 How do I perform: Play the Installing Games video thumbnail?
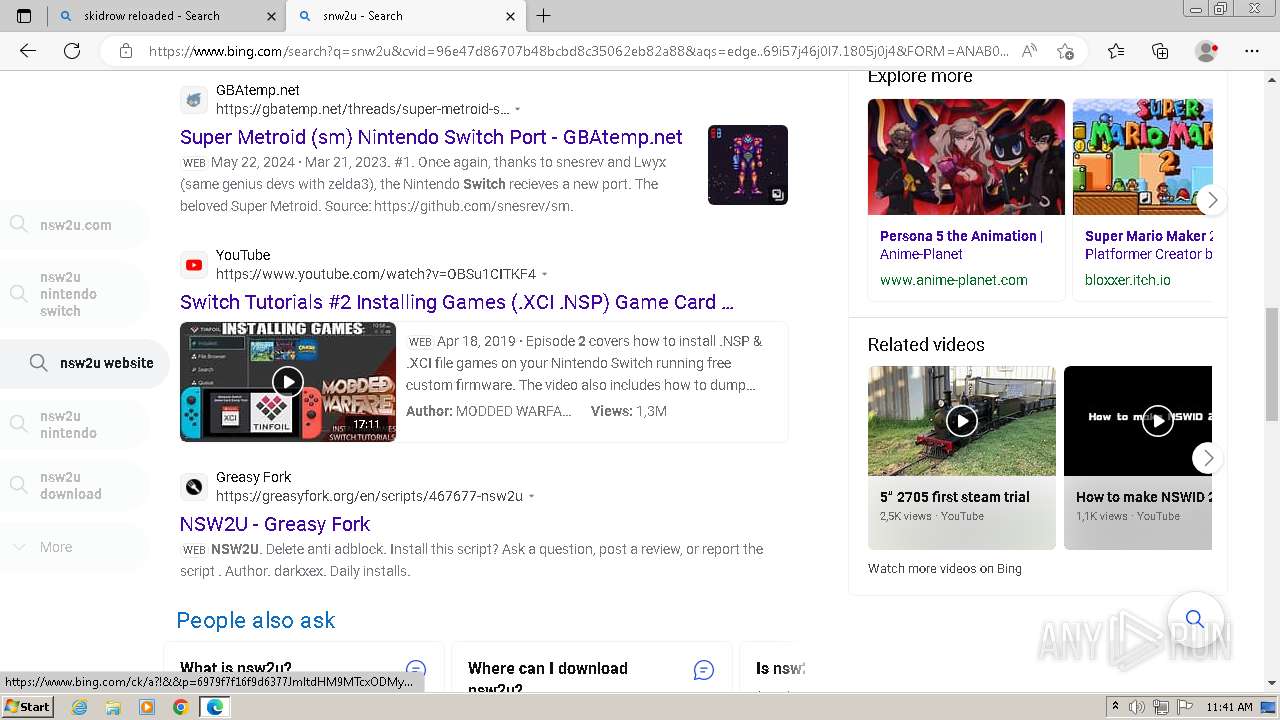(288, 381)
